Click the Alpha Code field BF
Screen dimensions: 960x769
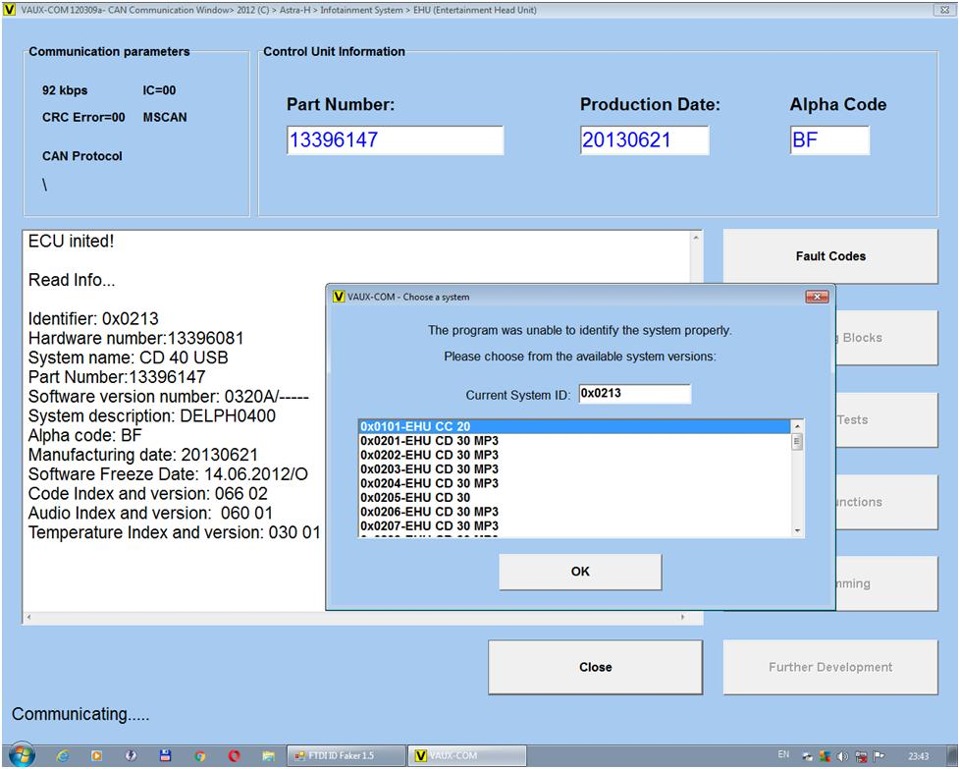point(830,140)
